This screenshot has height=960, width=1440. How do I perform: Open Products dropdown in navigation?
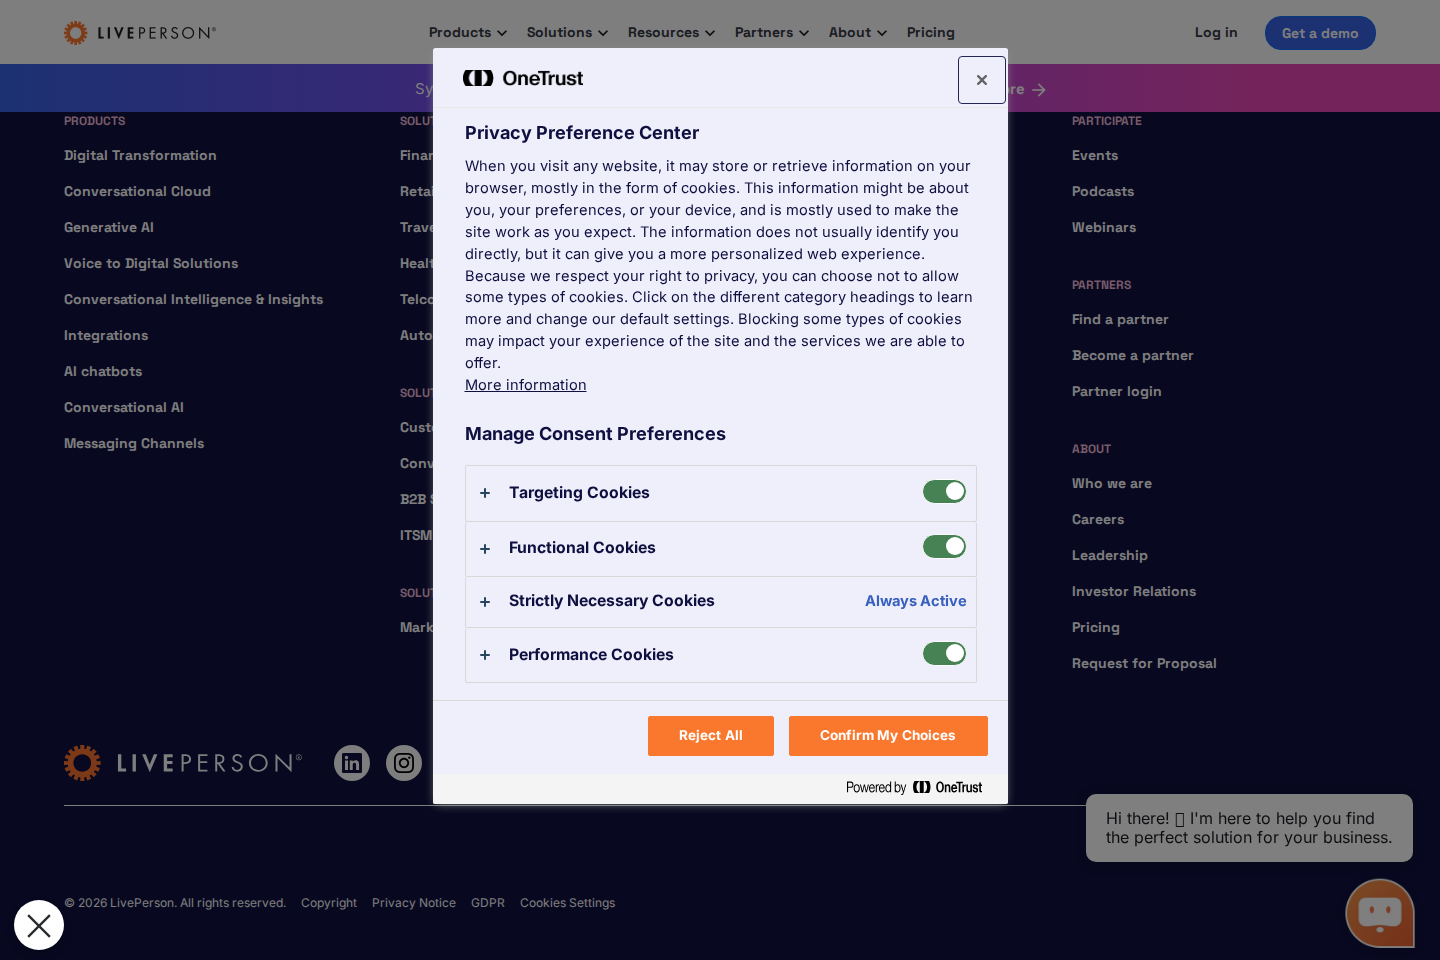click(468, 32)
